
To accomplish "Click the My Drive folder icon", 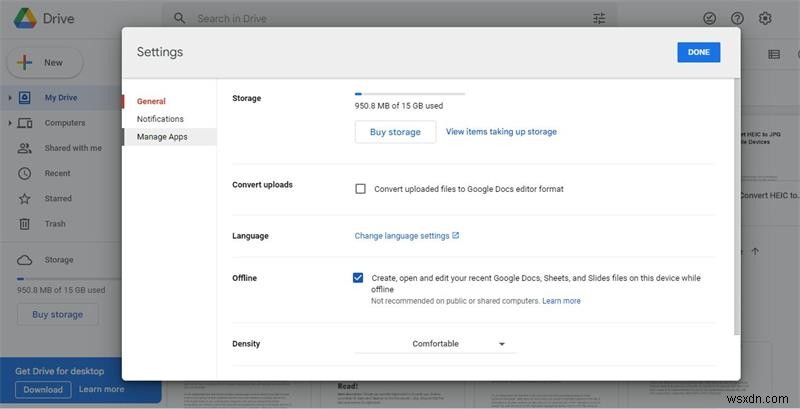I will 24,97.
